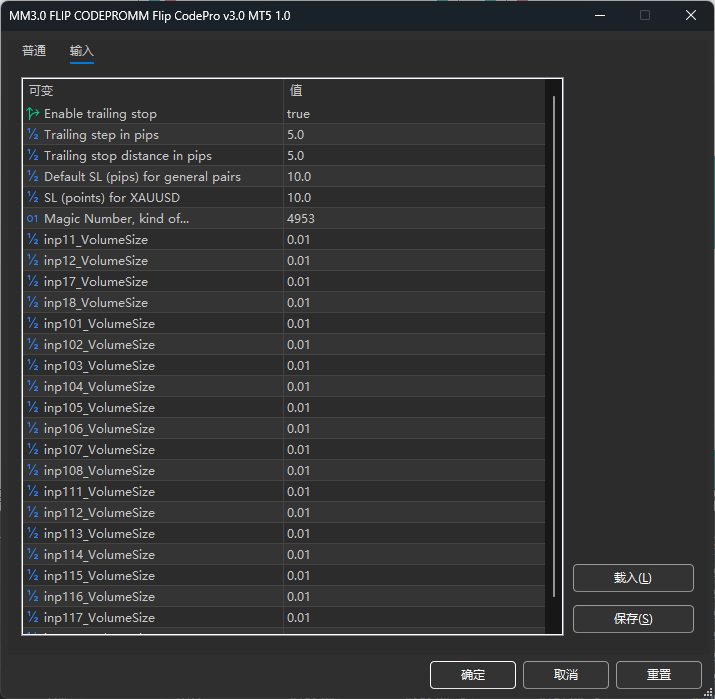Confirm settings with the 确定 button

(x=473, y=675)
